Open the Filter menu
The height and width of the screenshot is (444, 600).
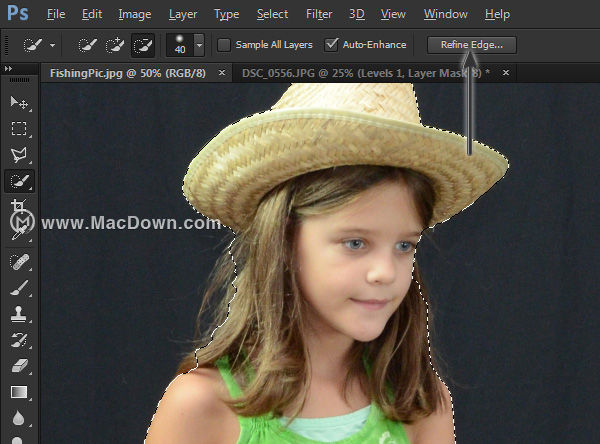pyautogui.click(x=319, y=14)
